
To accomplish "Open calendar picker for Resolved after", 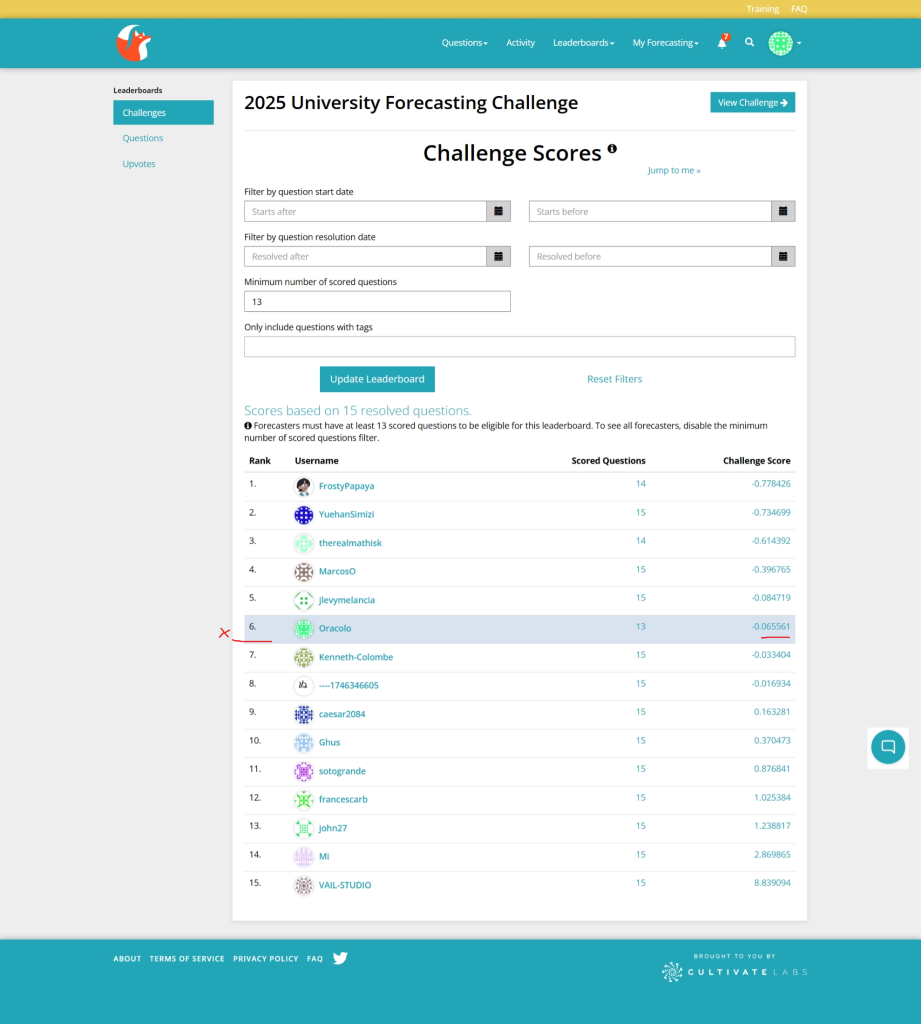I will (x=498, y=256).
